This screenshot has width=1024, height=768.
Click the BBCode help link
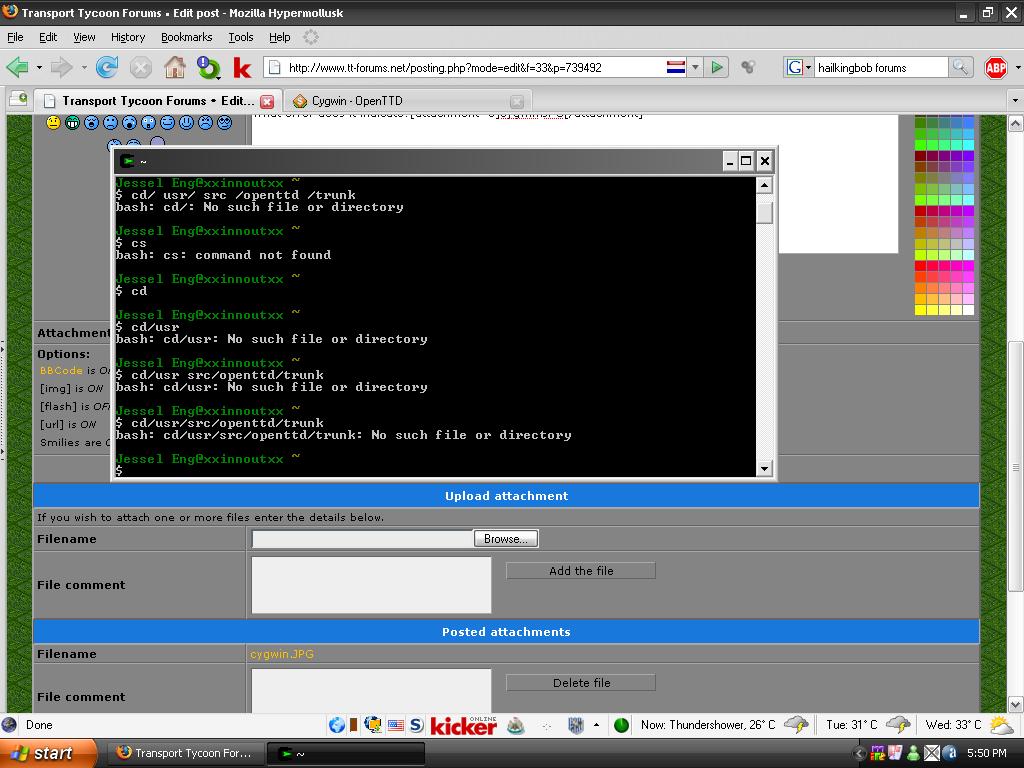(61, 370)
